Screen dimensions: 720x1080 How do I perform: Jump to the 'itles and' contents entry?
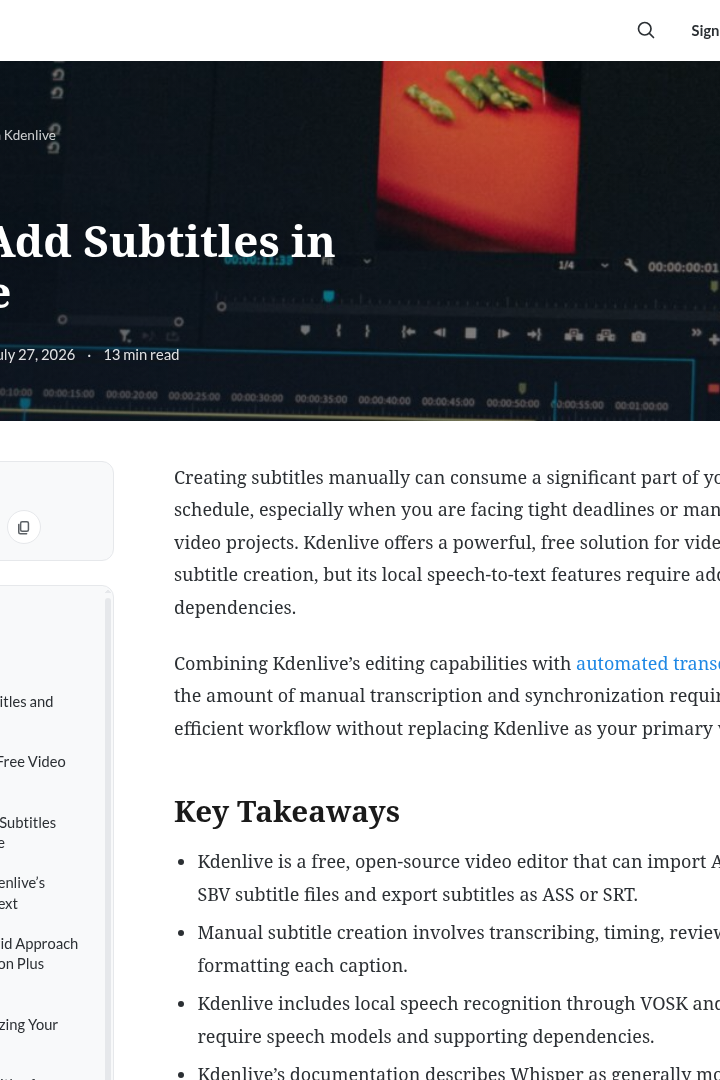26,702
